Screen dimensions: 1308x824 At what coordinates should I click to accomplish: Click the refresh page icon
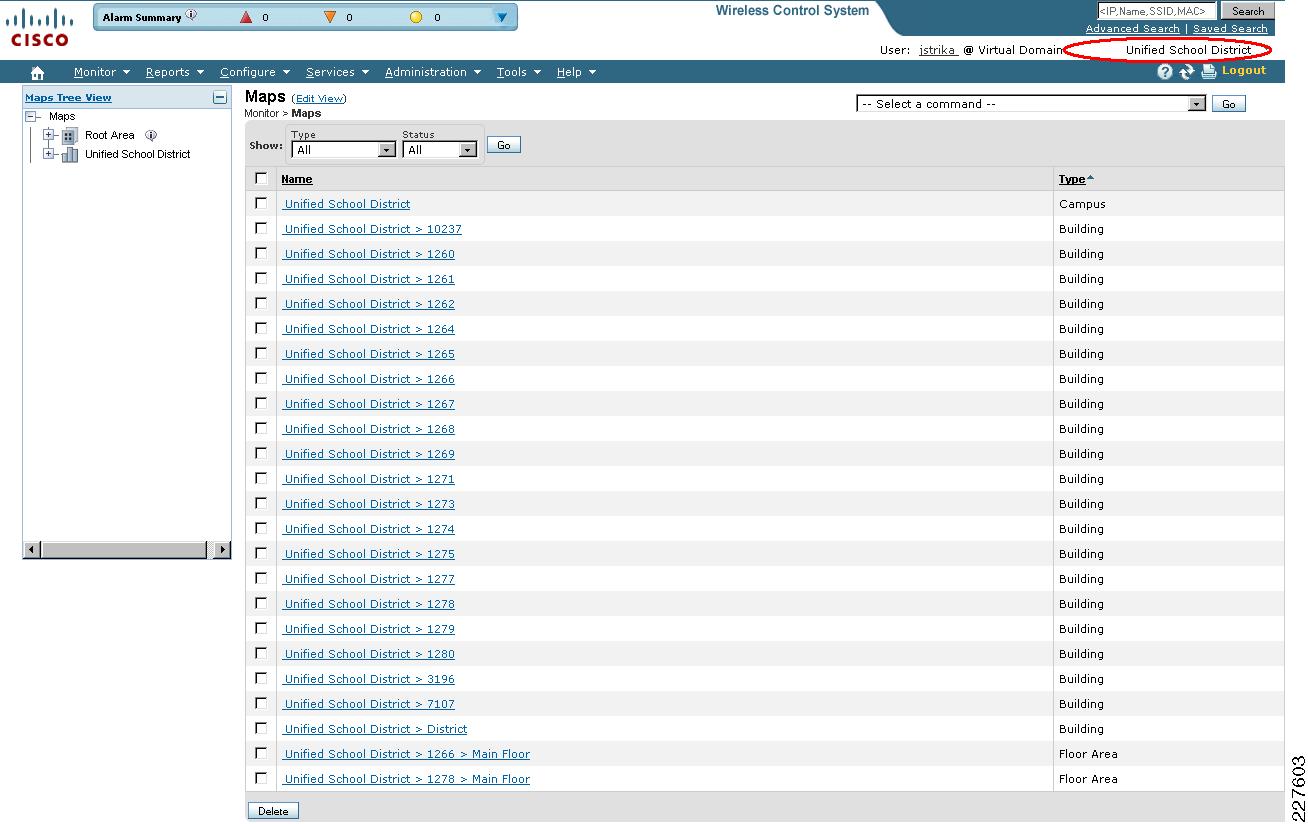click(1187, 72)
